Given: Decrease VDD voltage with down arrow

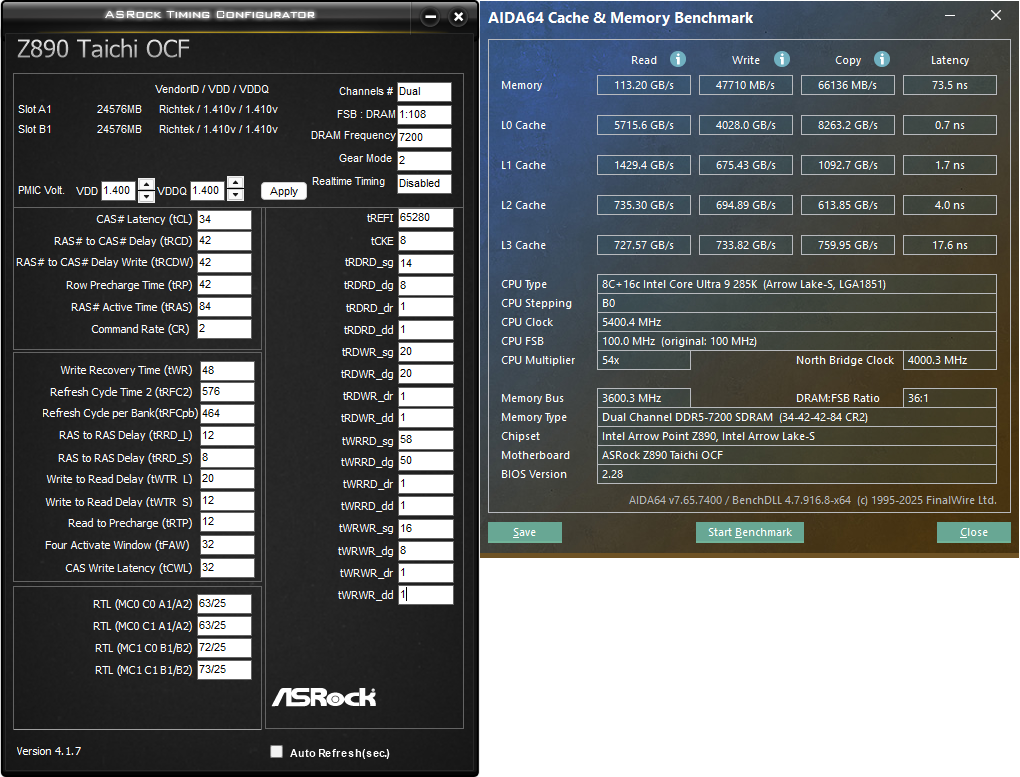Looking at the screenshot, I should 146,196.
